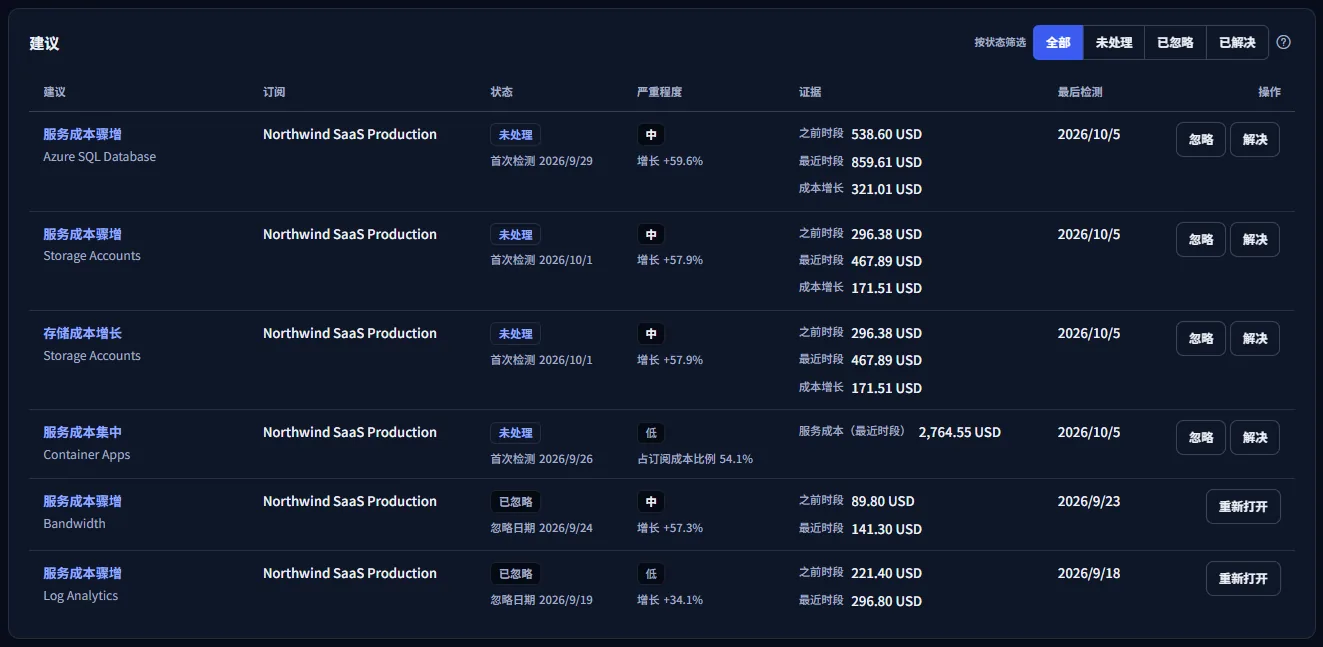Click the 证据 column header
This screenshot has width=1323, height=647.
point(810,92)
